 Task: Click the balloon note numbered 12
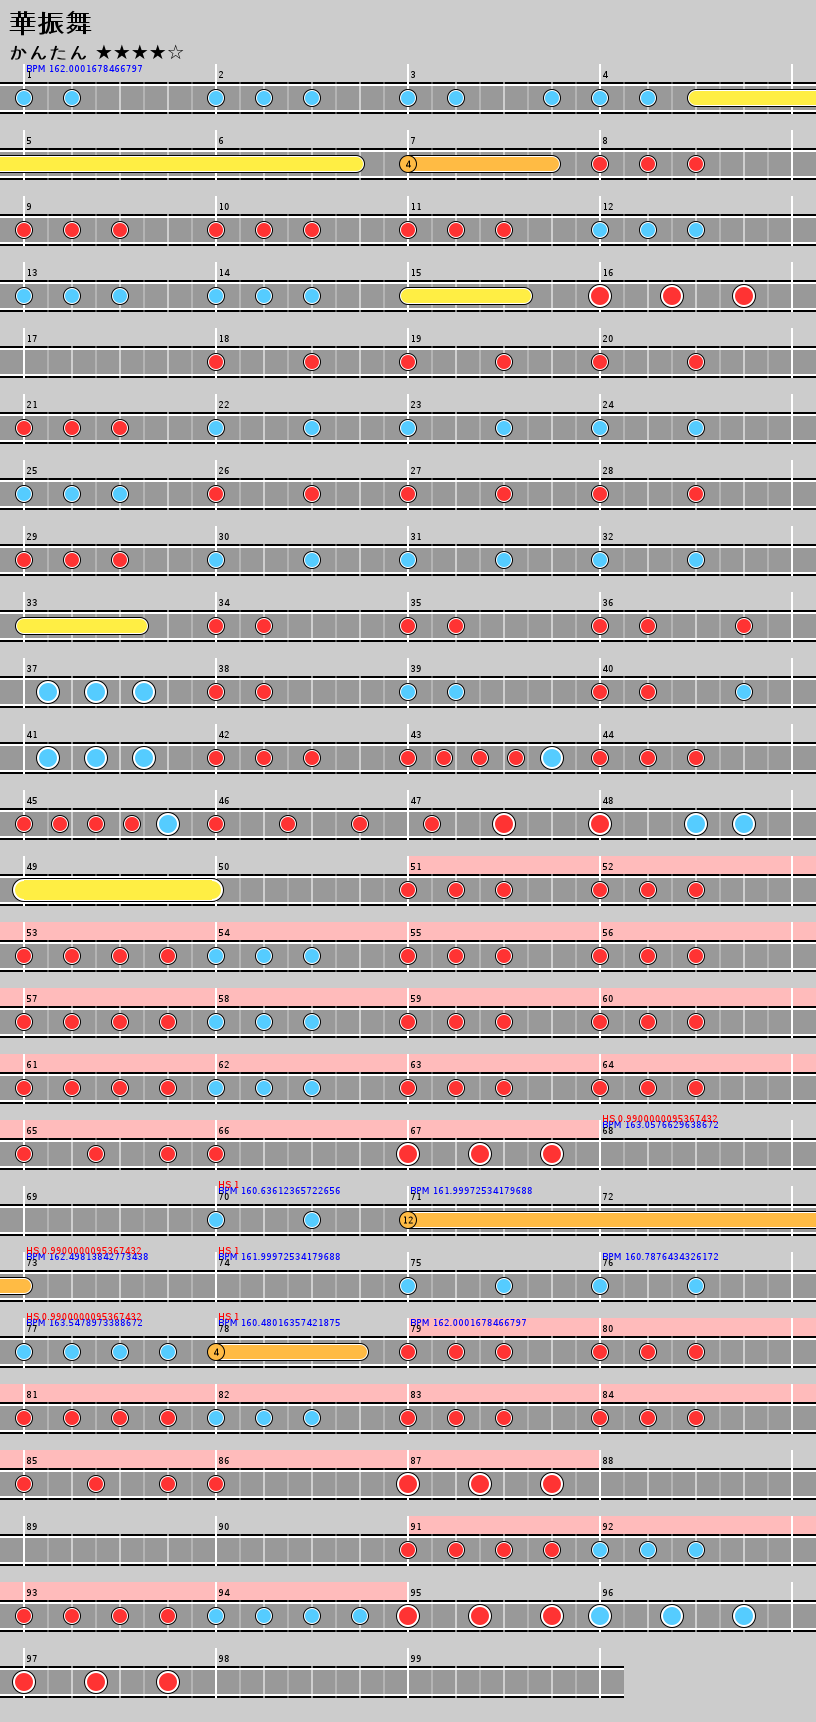click(408, 1220)
